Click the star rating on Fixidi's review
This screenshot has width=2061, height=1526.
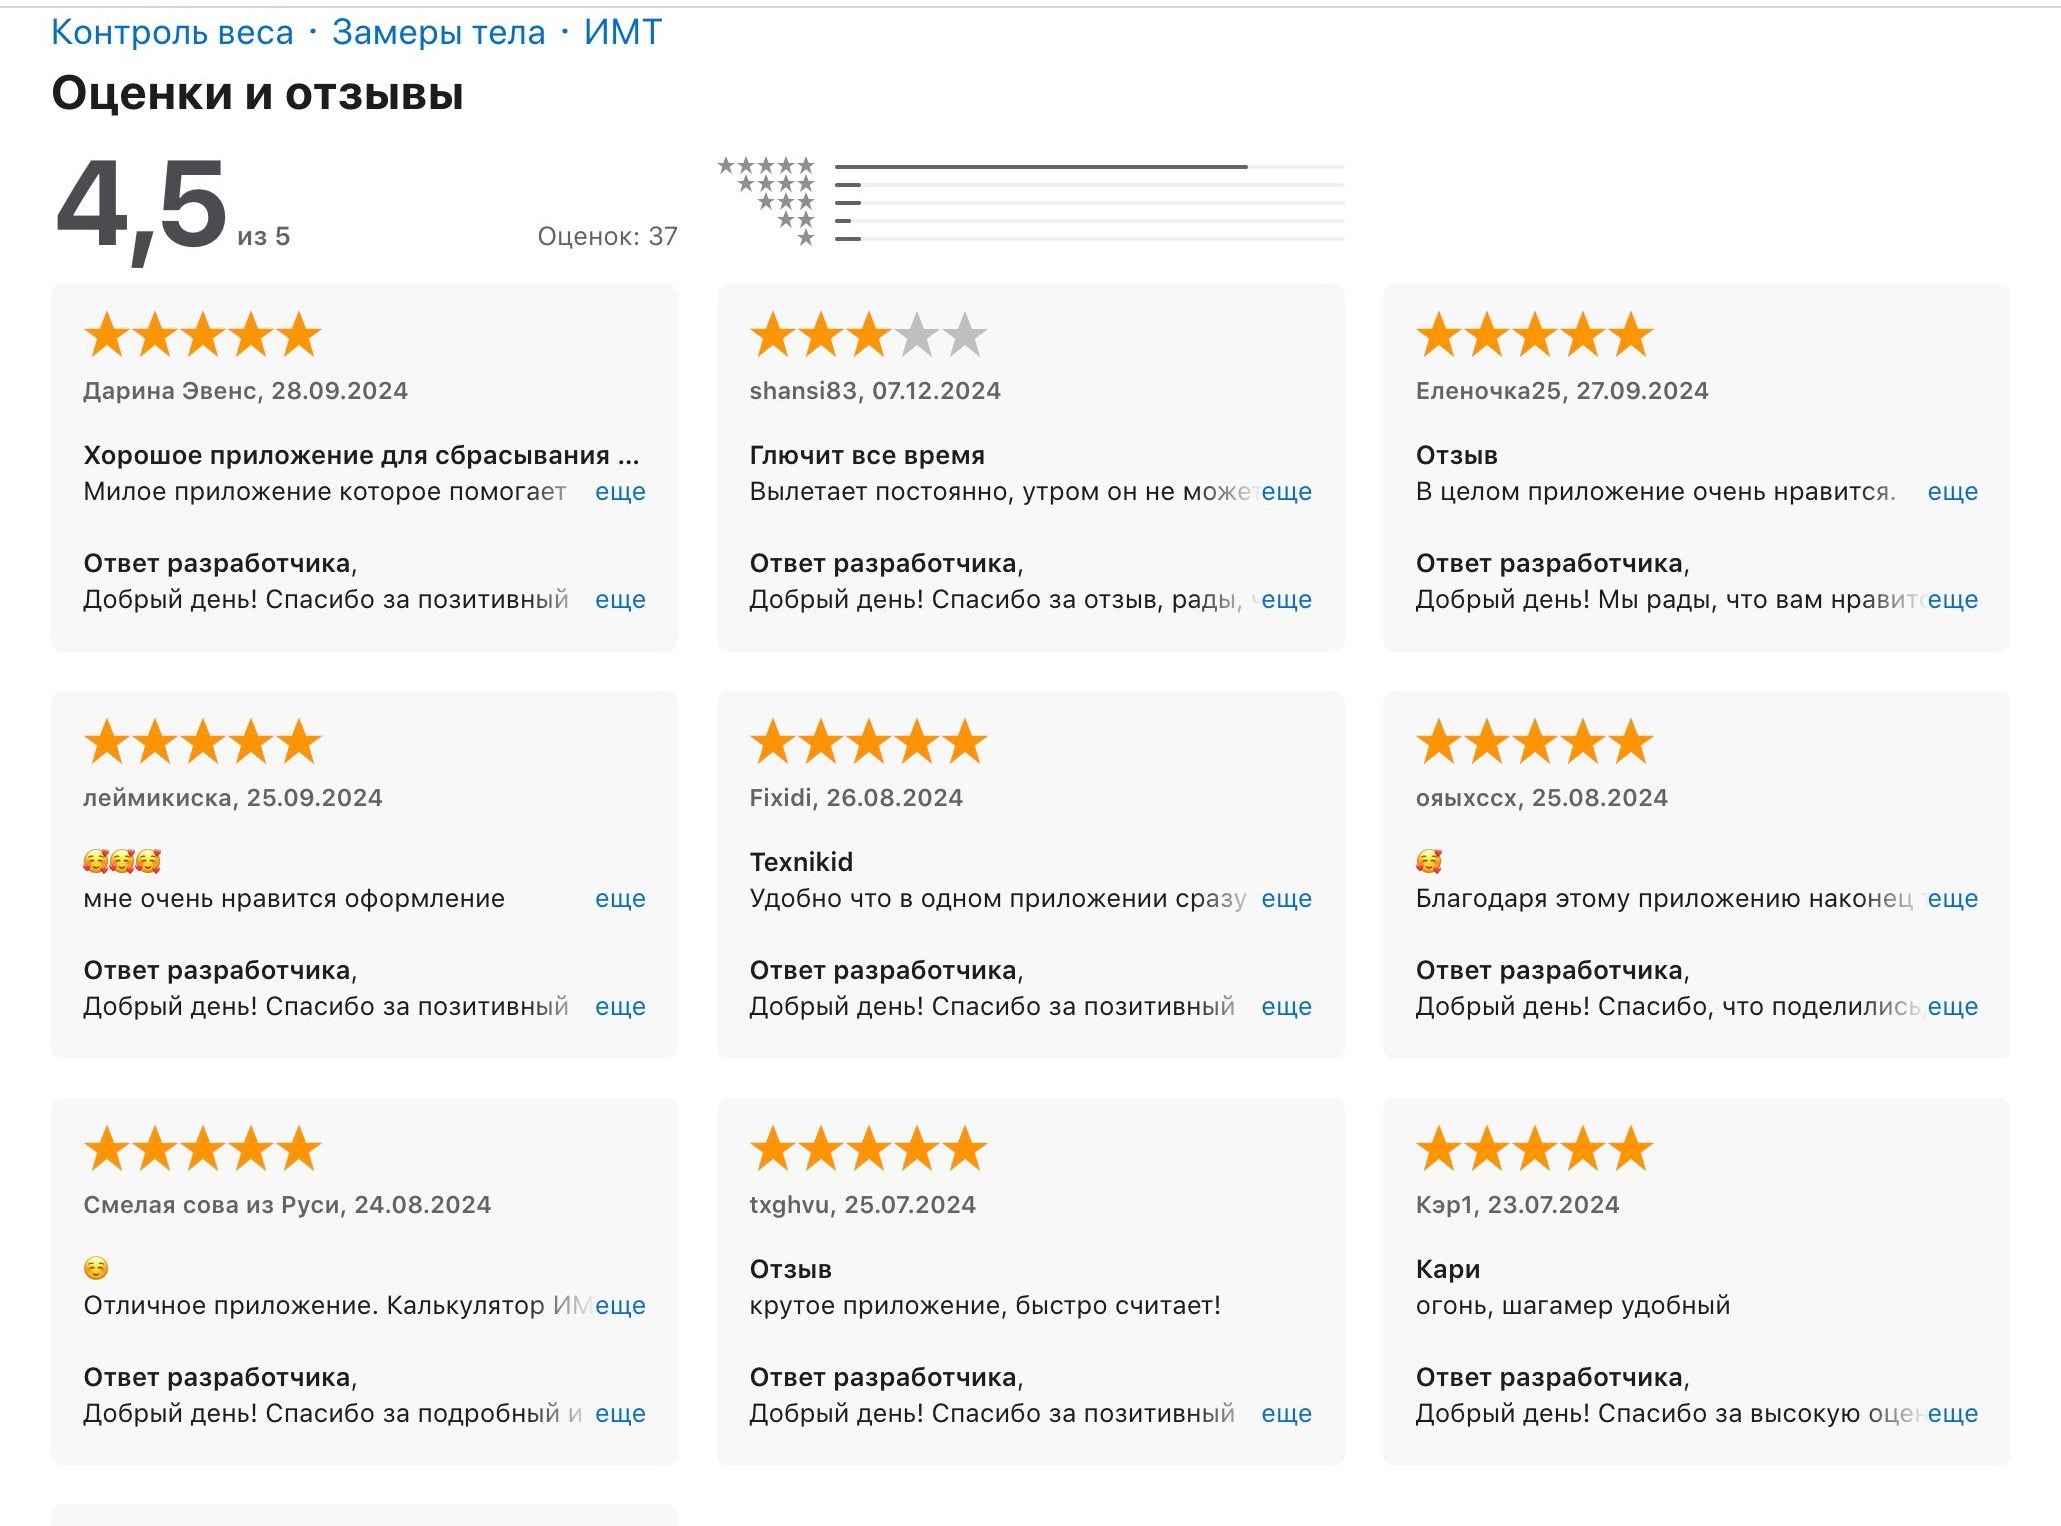point(868,742)
